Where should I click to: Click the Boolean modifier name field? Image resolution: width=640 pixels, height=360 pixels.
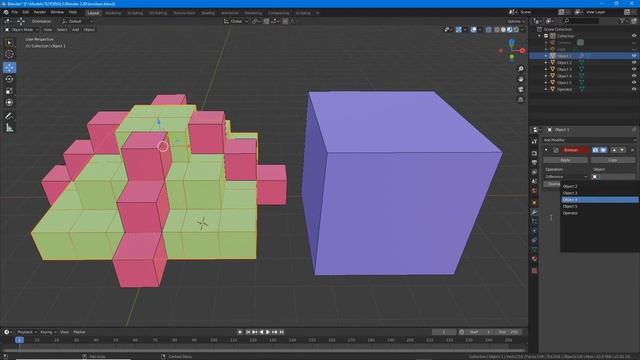point(574,150)
